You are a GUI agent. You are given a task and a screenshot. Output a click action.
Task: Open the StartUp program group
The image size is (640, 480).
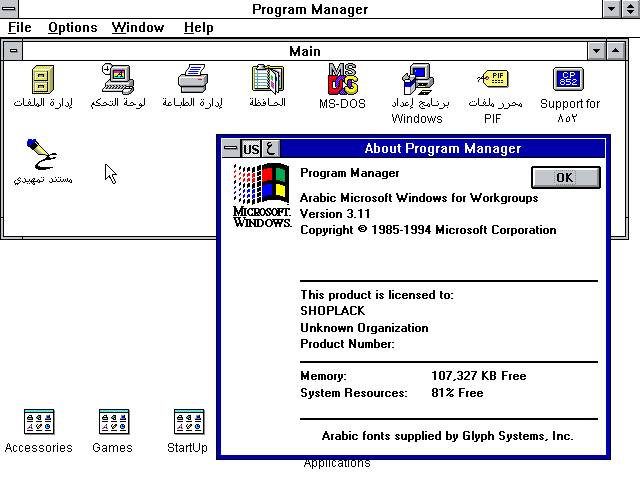click(x=189, y=422)
